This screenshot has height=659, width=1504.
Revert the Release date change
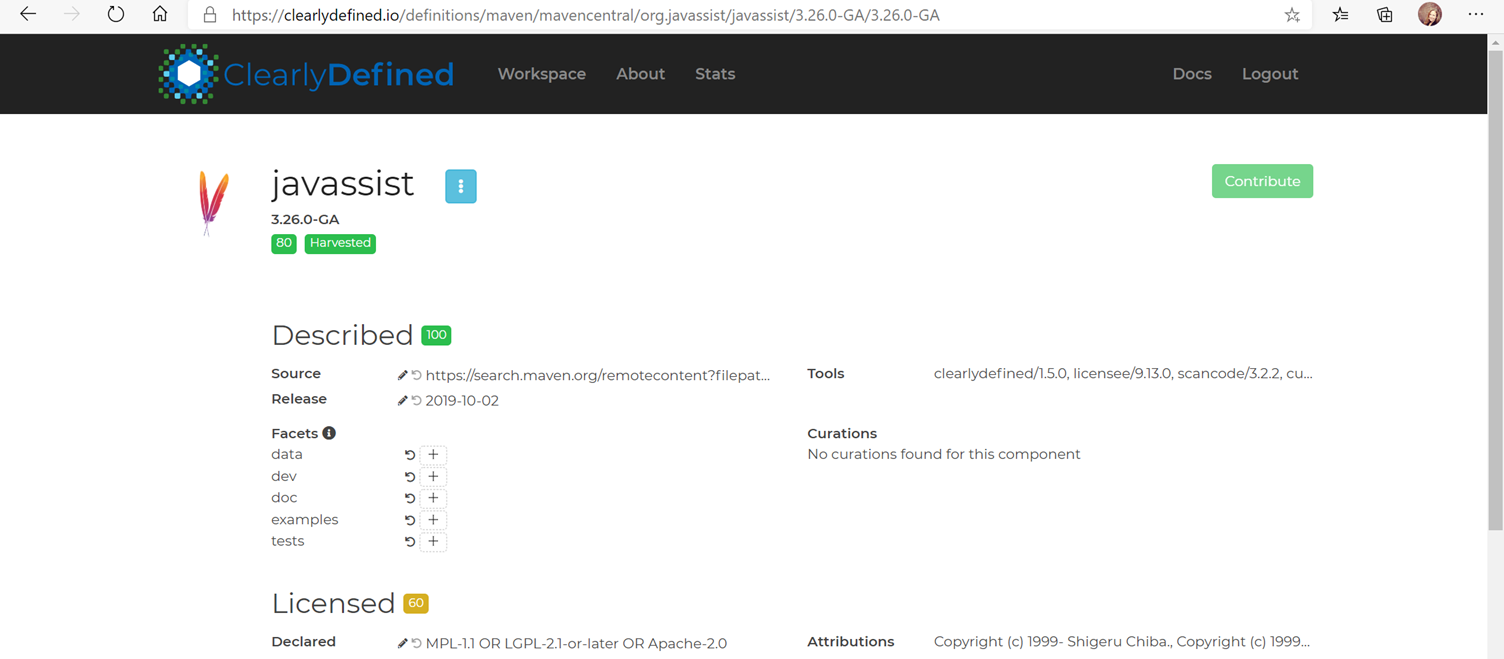point(417,400)
